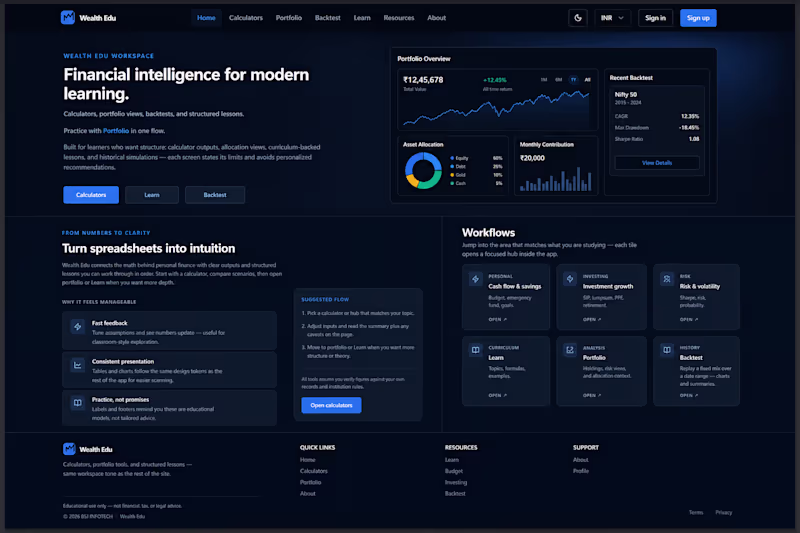Click the Equity legend color dot
The height and width of the screenshot is (533, 800).
452,158
